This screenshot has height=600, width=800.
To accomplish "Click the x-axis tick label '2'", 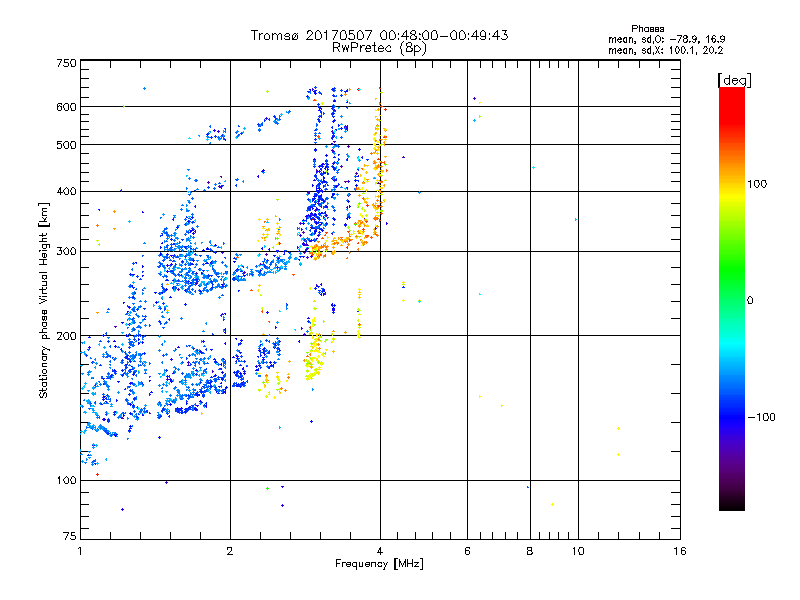I will pyautogui.click(x=230, y=551).
